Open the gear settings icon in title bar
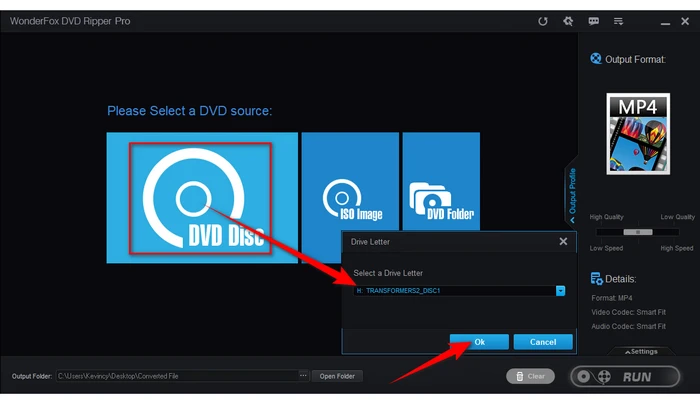This screenshot has height=407, width=700. [x=568, y=21]
